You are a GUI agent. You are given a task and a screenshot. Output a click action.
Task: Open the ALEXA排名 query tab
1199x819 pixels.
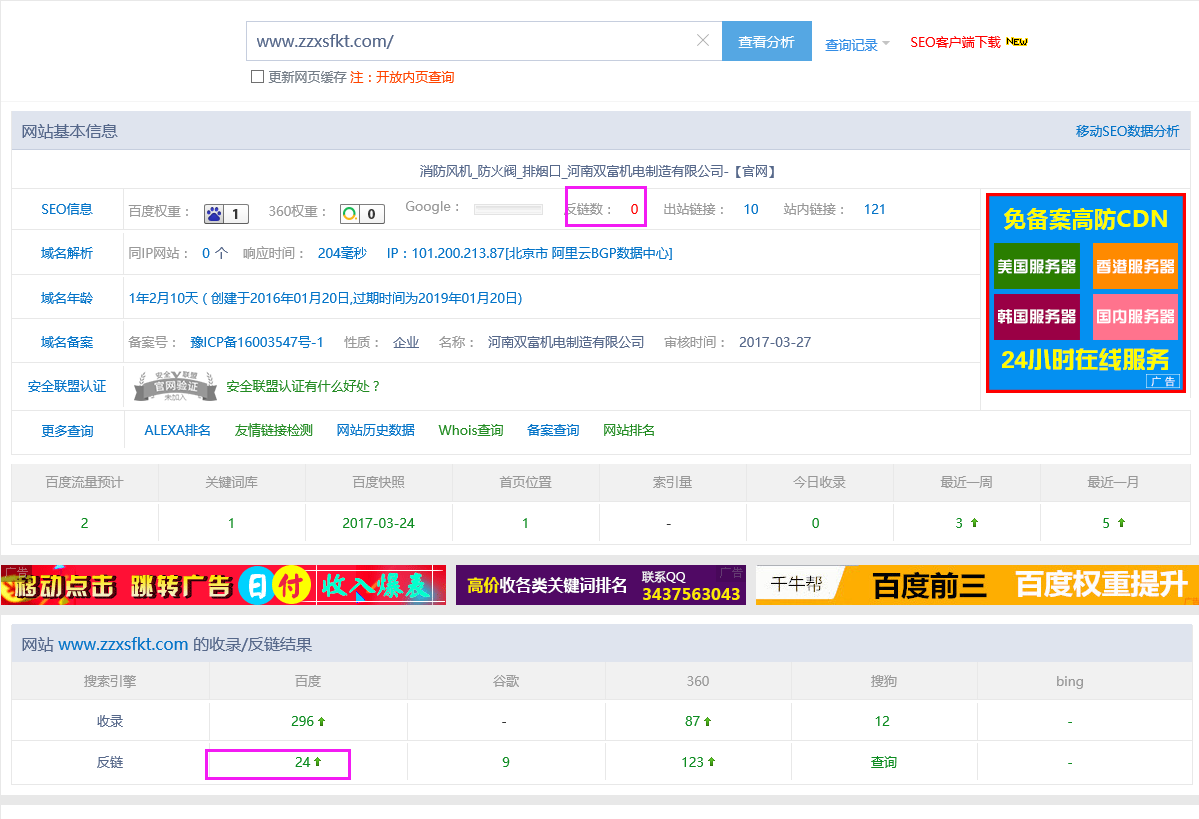point(177,430)
